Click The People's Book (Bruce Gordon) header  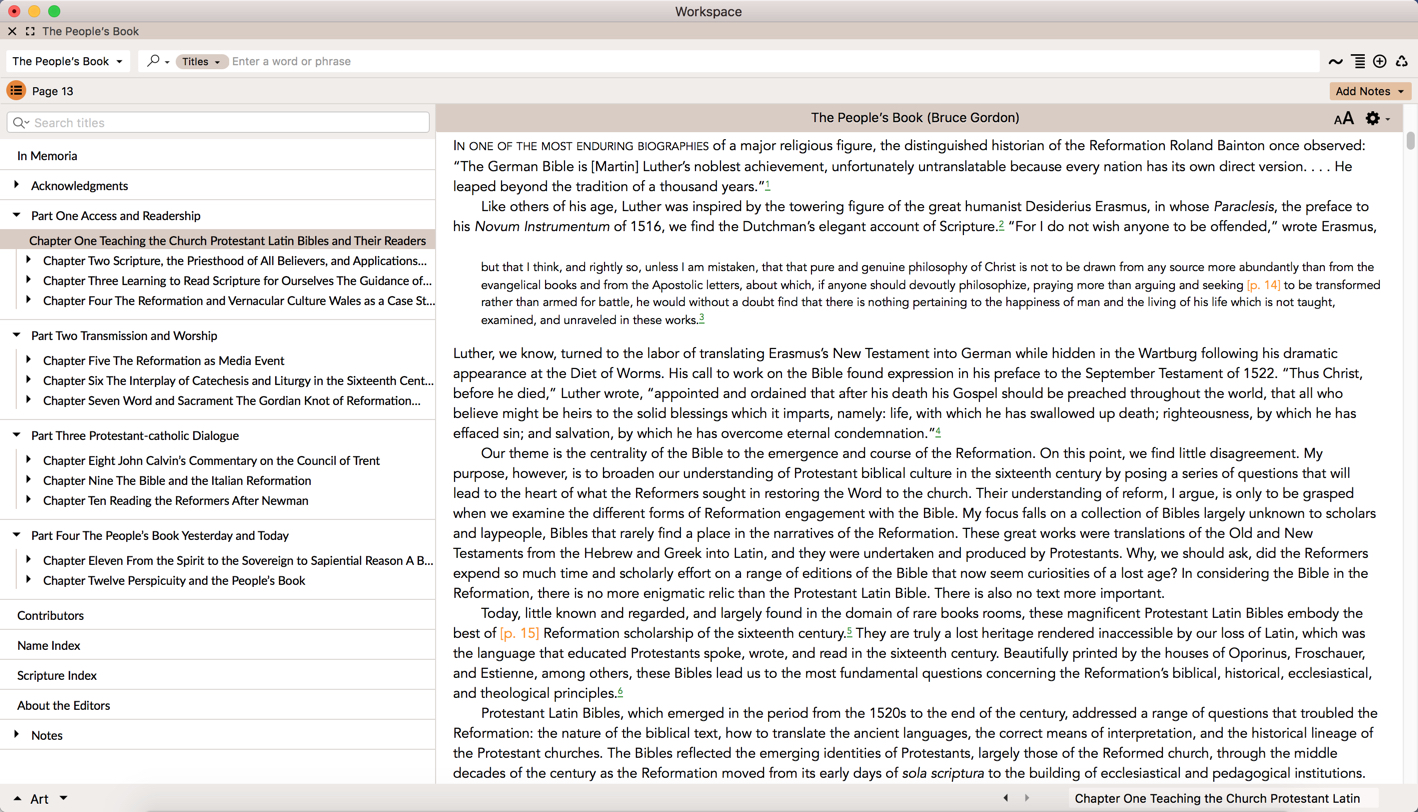915,118
